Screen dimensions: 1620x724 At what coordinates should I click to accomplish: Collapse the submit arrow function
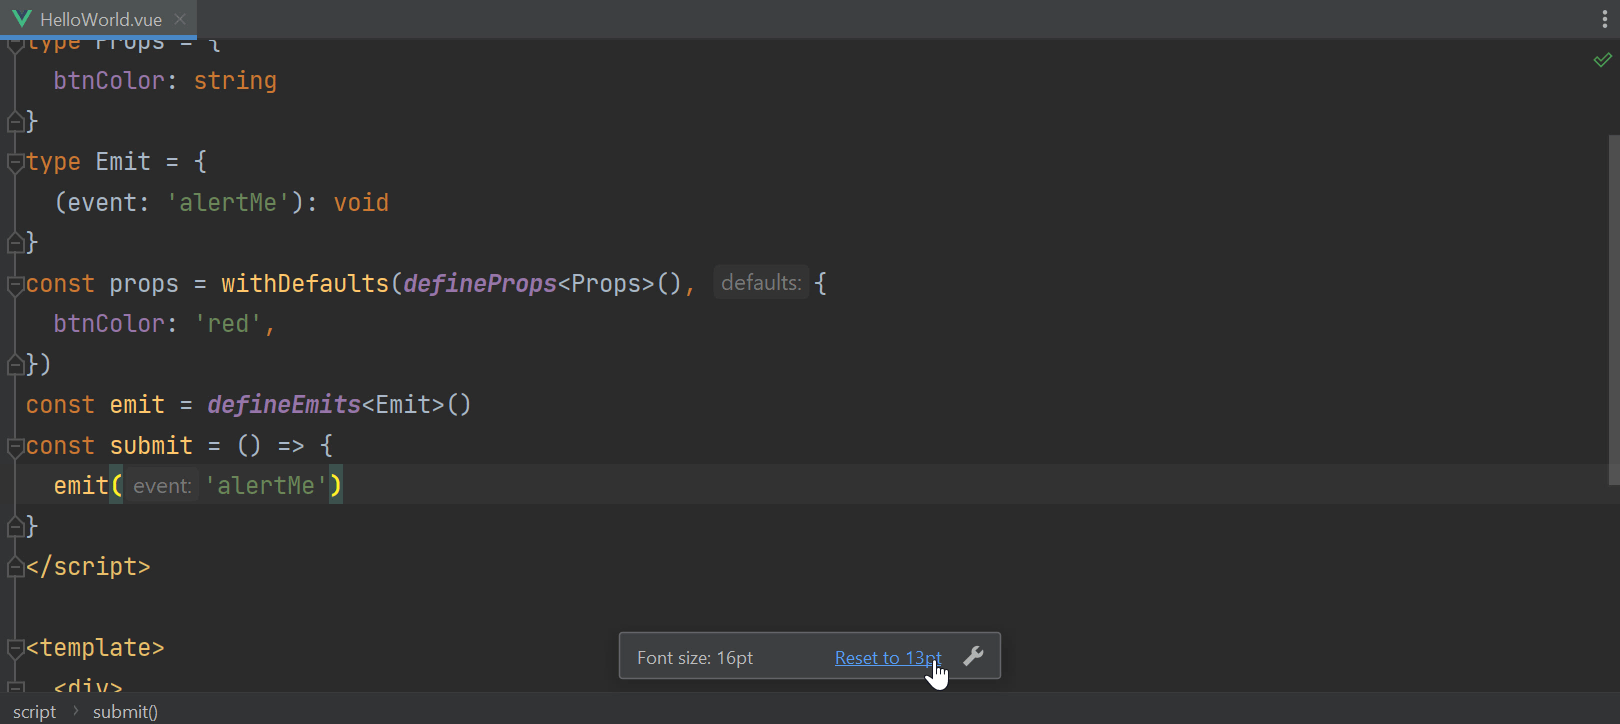pos(15,446)
